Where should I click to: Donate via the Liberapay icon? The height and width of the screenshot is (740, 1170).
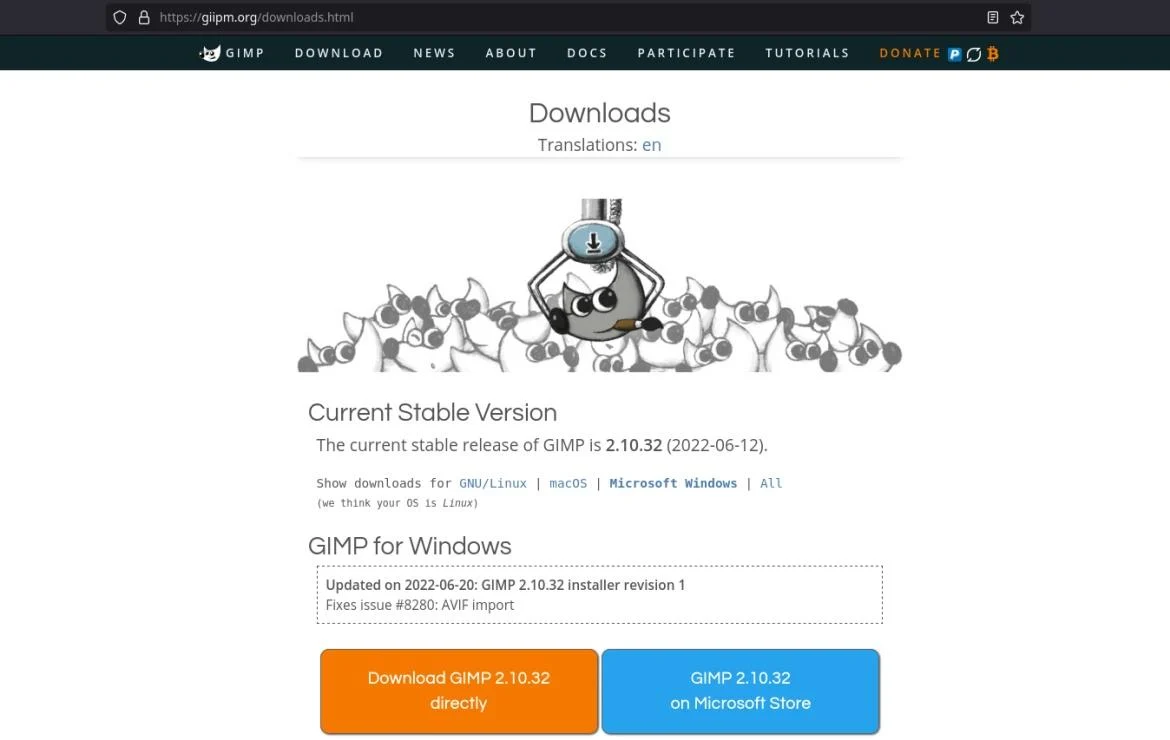point(974,54)
